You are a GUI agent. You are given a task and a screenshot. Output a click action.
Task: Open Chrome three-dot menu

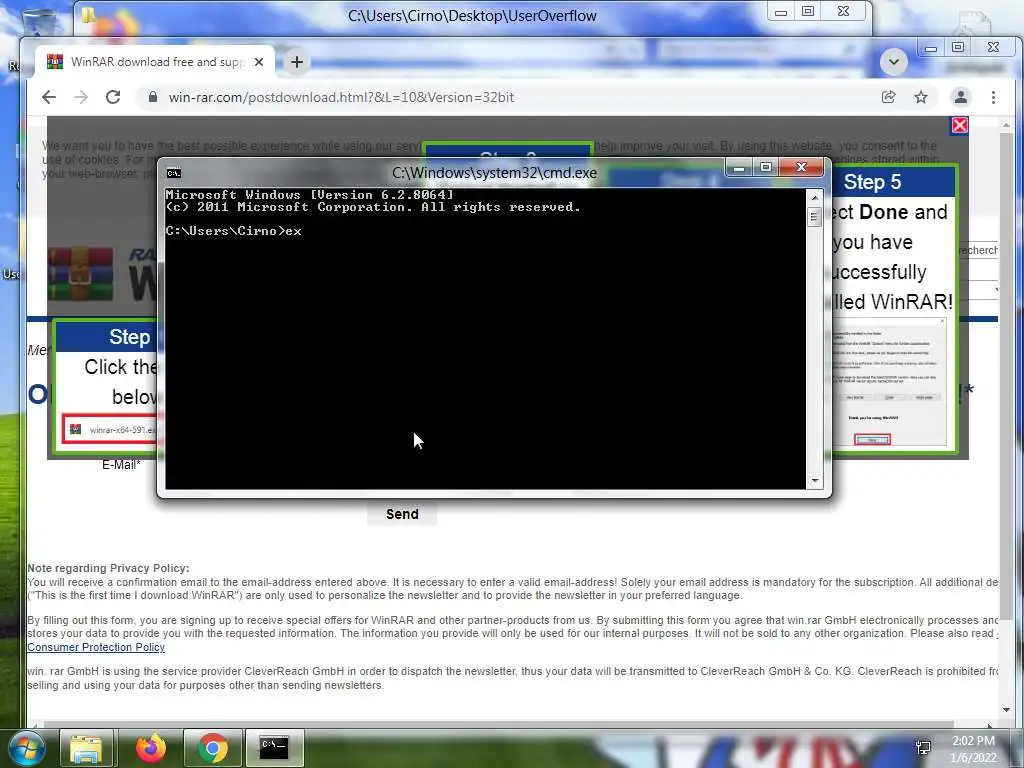[x=993, y=97]
